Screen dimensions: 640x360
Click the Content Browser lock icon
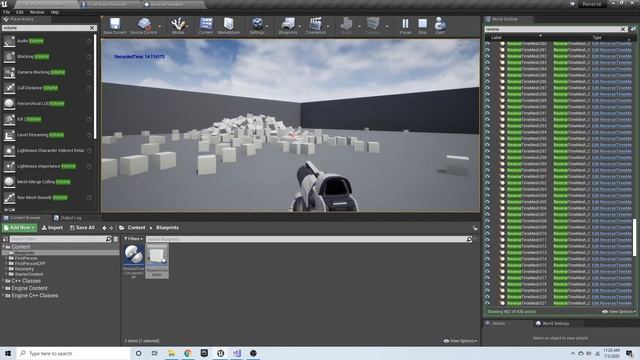point(475,228)
